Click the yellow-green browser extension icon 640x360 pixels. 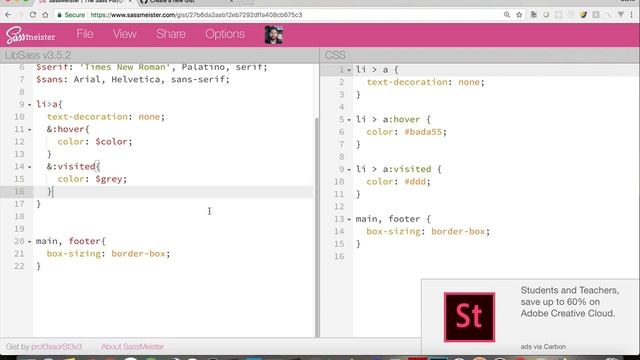click(583, 15)
